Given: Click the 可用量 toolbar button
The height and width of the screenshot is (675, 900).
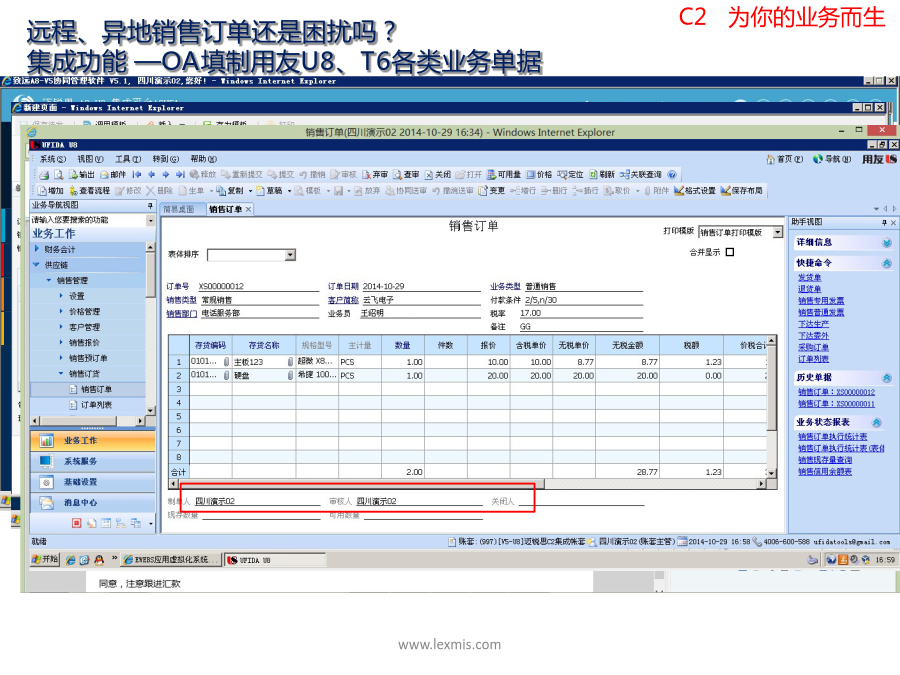Looking at the screenshot, I should pyautogui.click(x=504, y=174).
